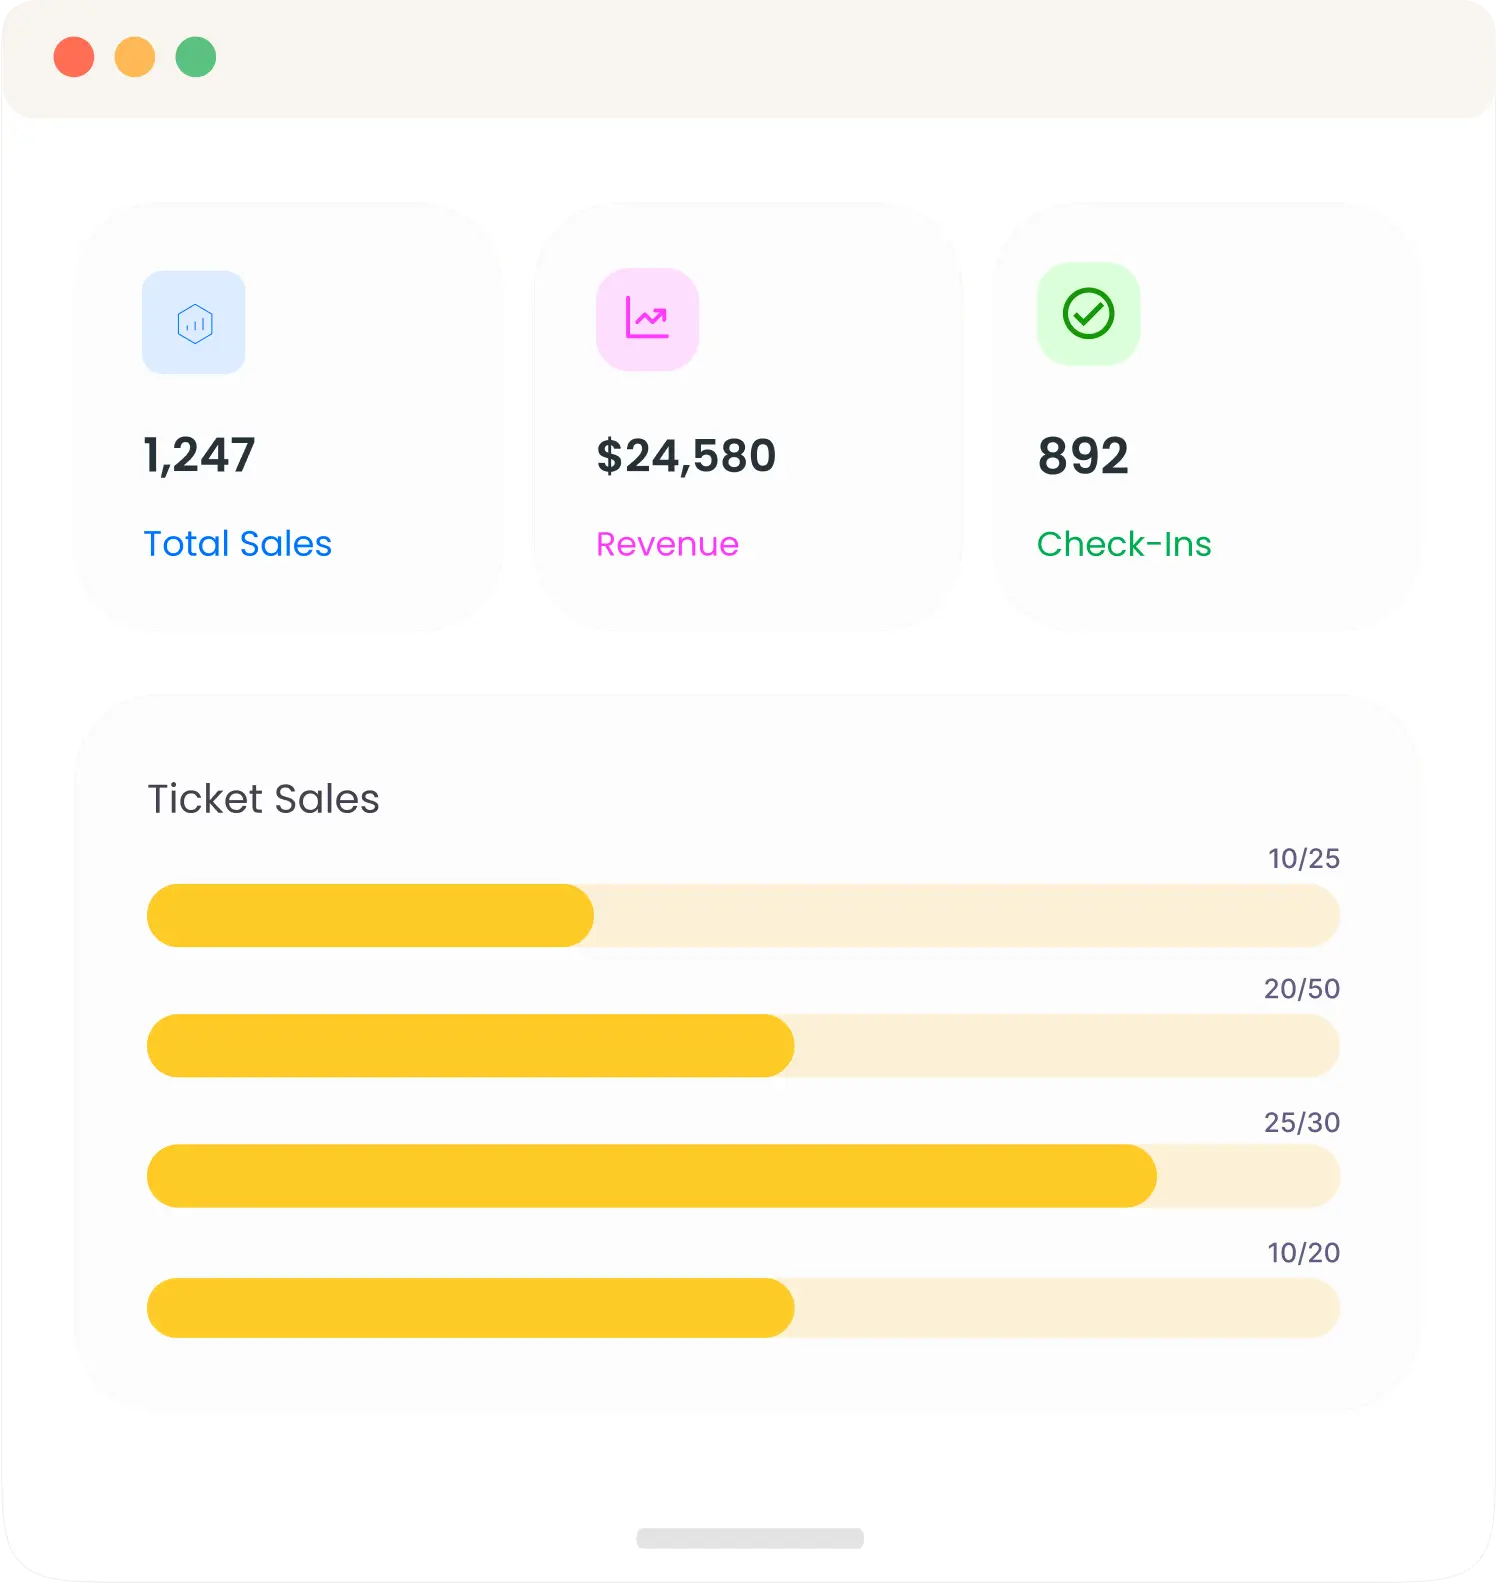The image size is (1500, 1584).
Task: Open the Revenue link
Action: [x=667, y=544]
